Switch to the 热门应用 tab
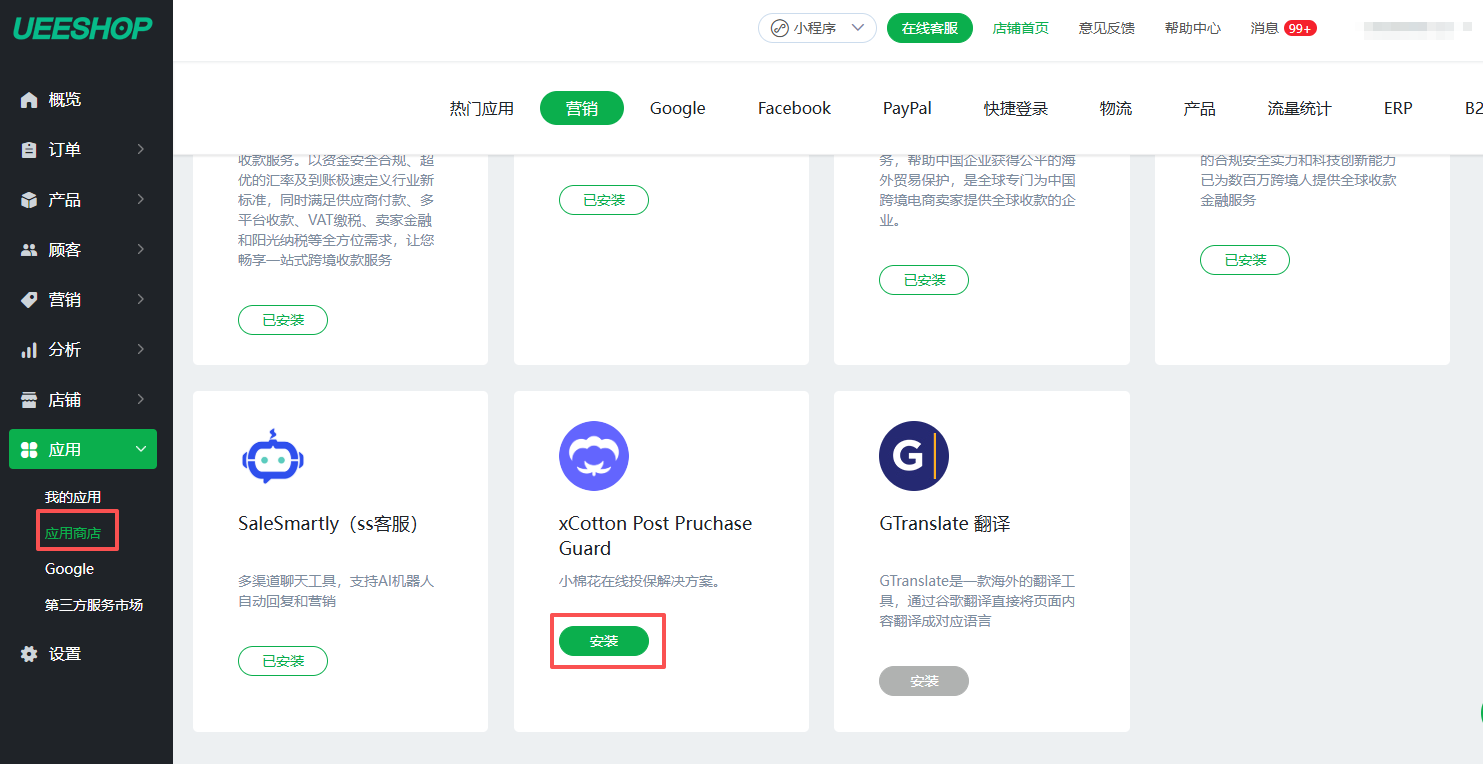The image size is (1483, 764). pyautogui.click(x=481, y=108)
